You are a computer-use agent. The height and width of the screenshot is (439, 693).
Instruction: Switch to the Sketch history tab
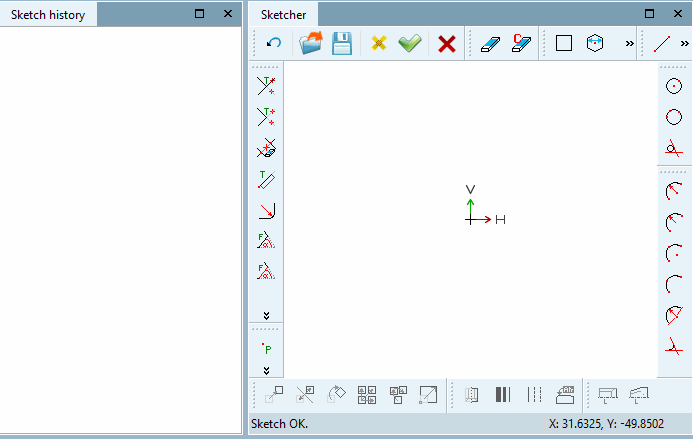point(48,15)
